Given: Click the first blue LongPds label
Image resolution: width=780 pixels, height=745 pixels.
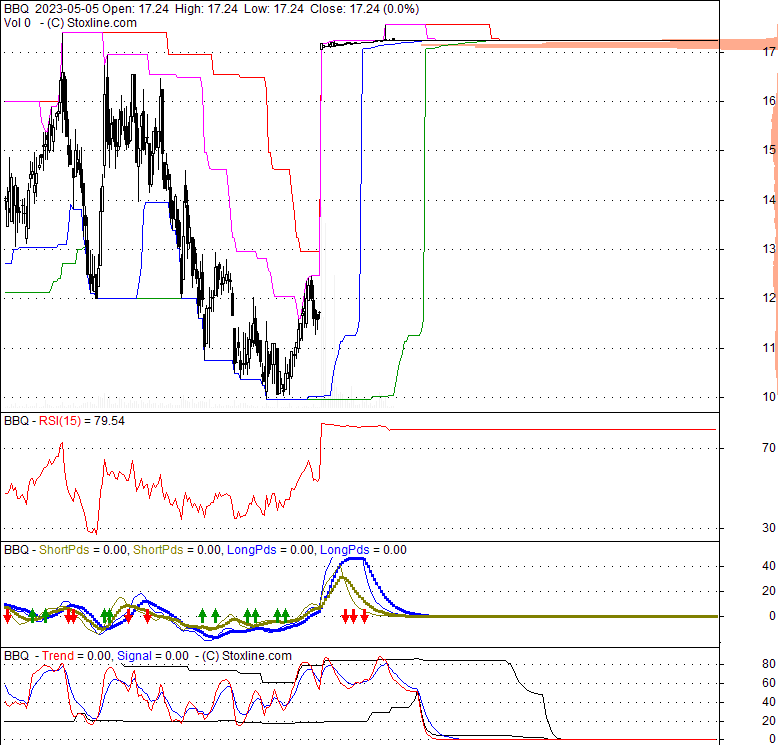Looking at the screenshot, I should coord(251,550).
